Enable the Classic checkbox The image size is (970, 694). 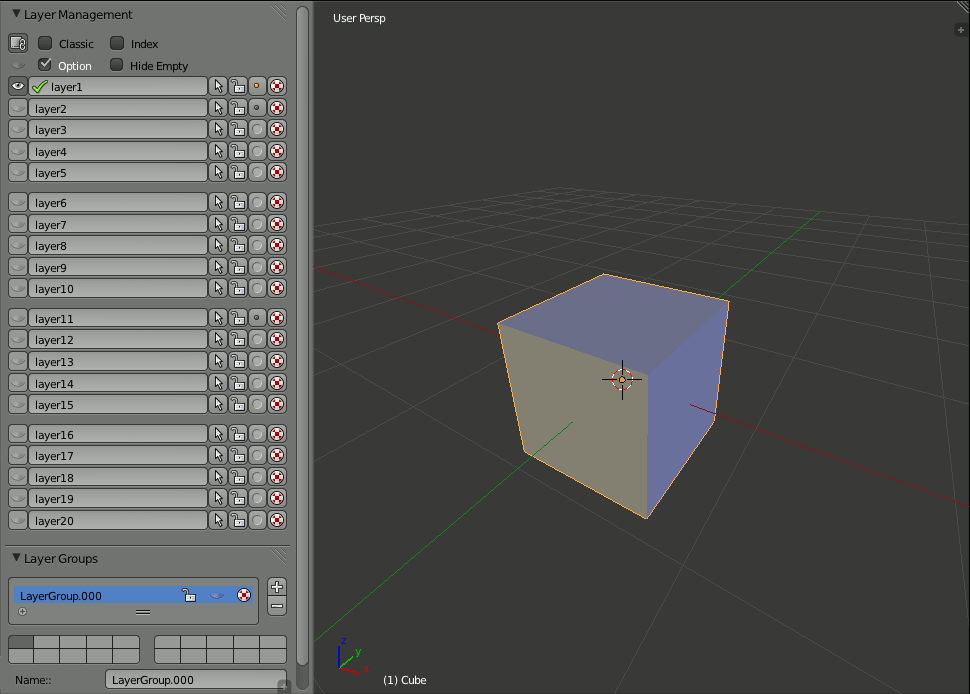coord(45,43)
